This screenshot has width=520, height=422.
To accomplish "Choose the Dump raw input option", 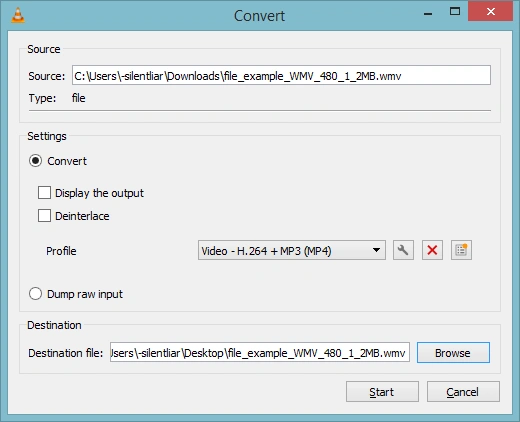I will [35, 294].
